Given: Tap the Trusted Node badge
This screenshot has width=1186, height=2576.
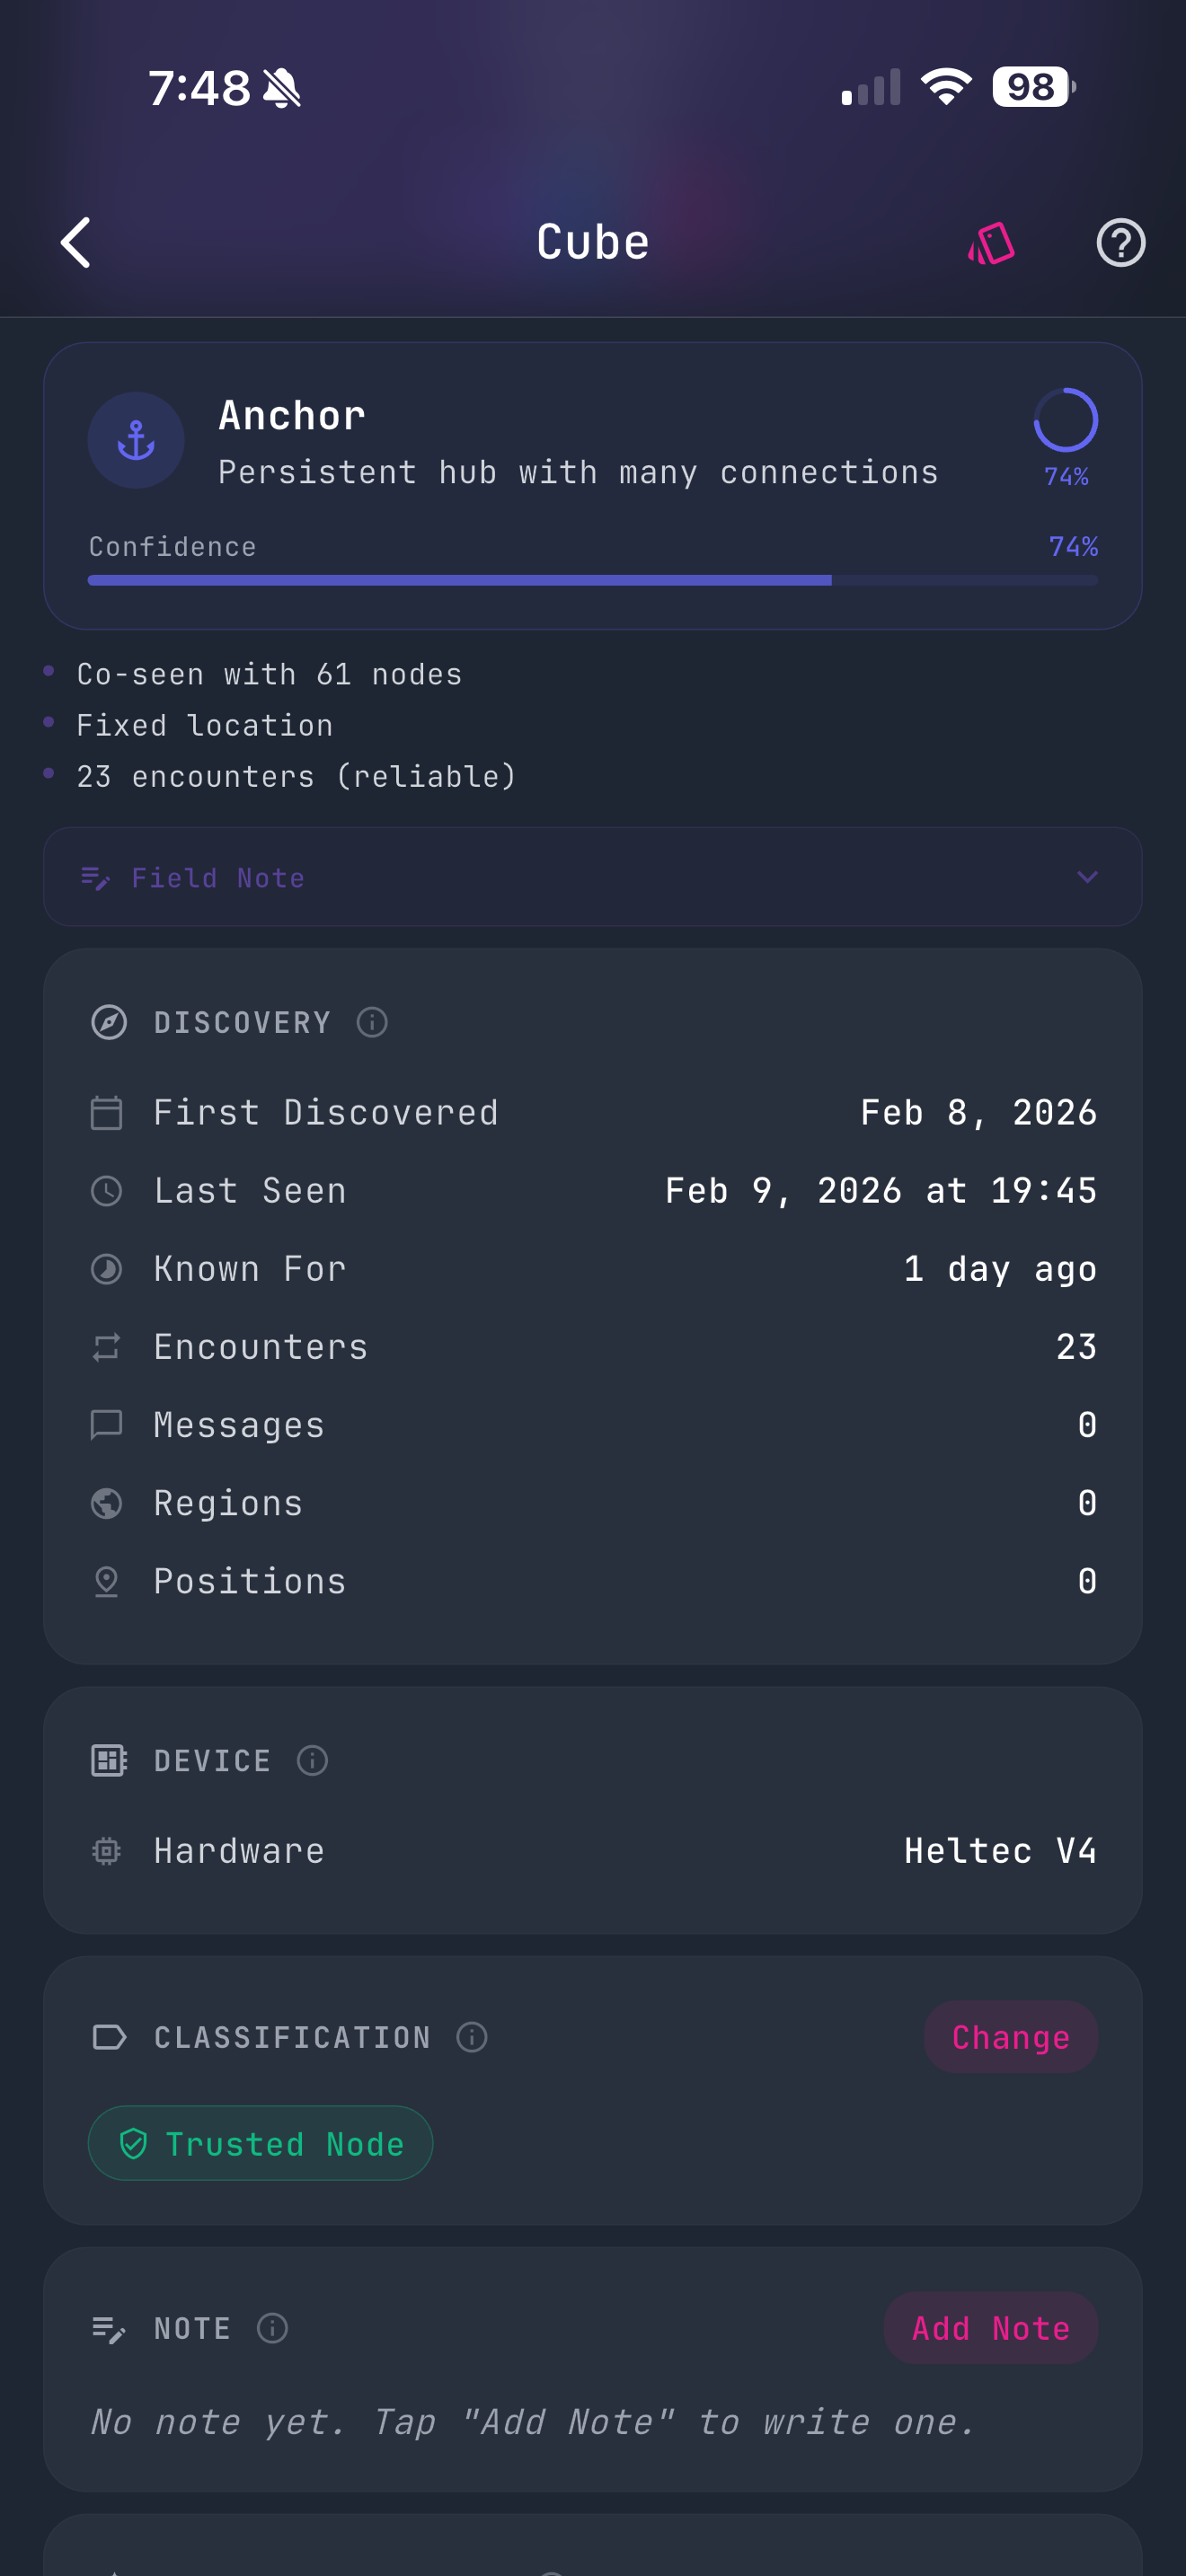Looking at the screenshot, I should click(x=260, y=2143).
